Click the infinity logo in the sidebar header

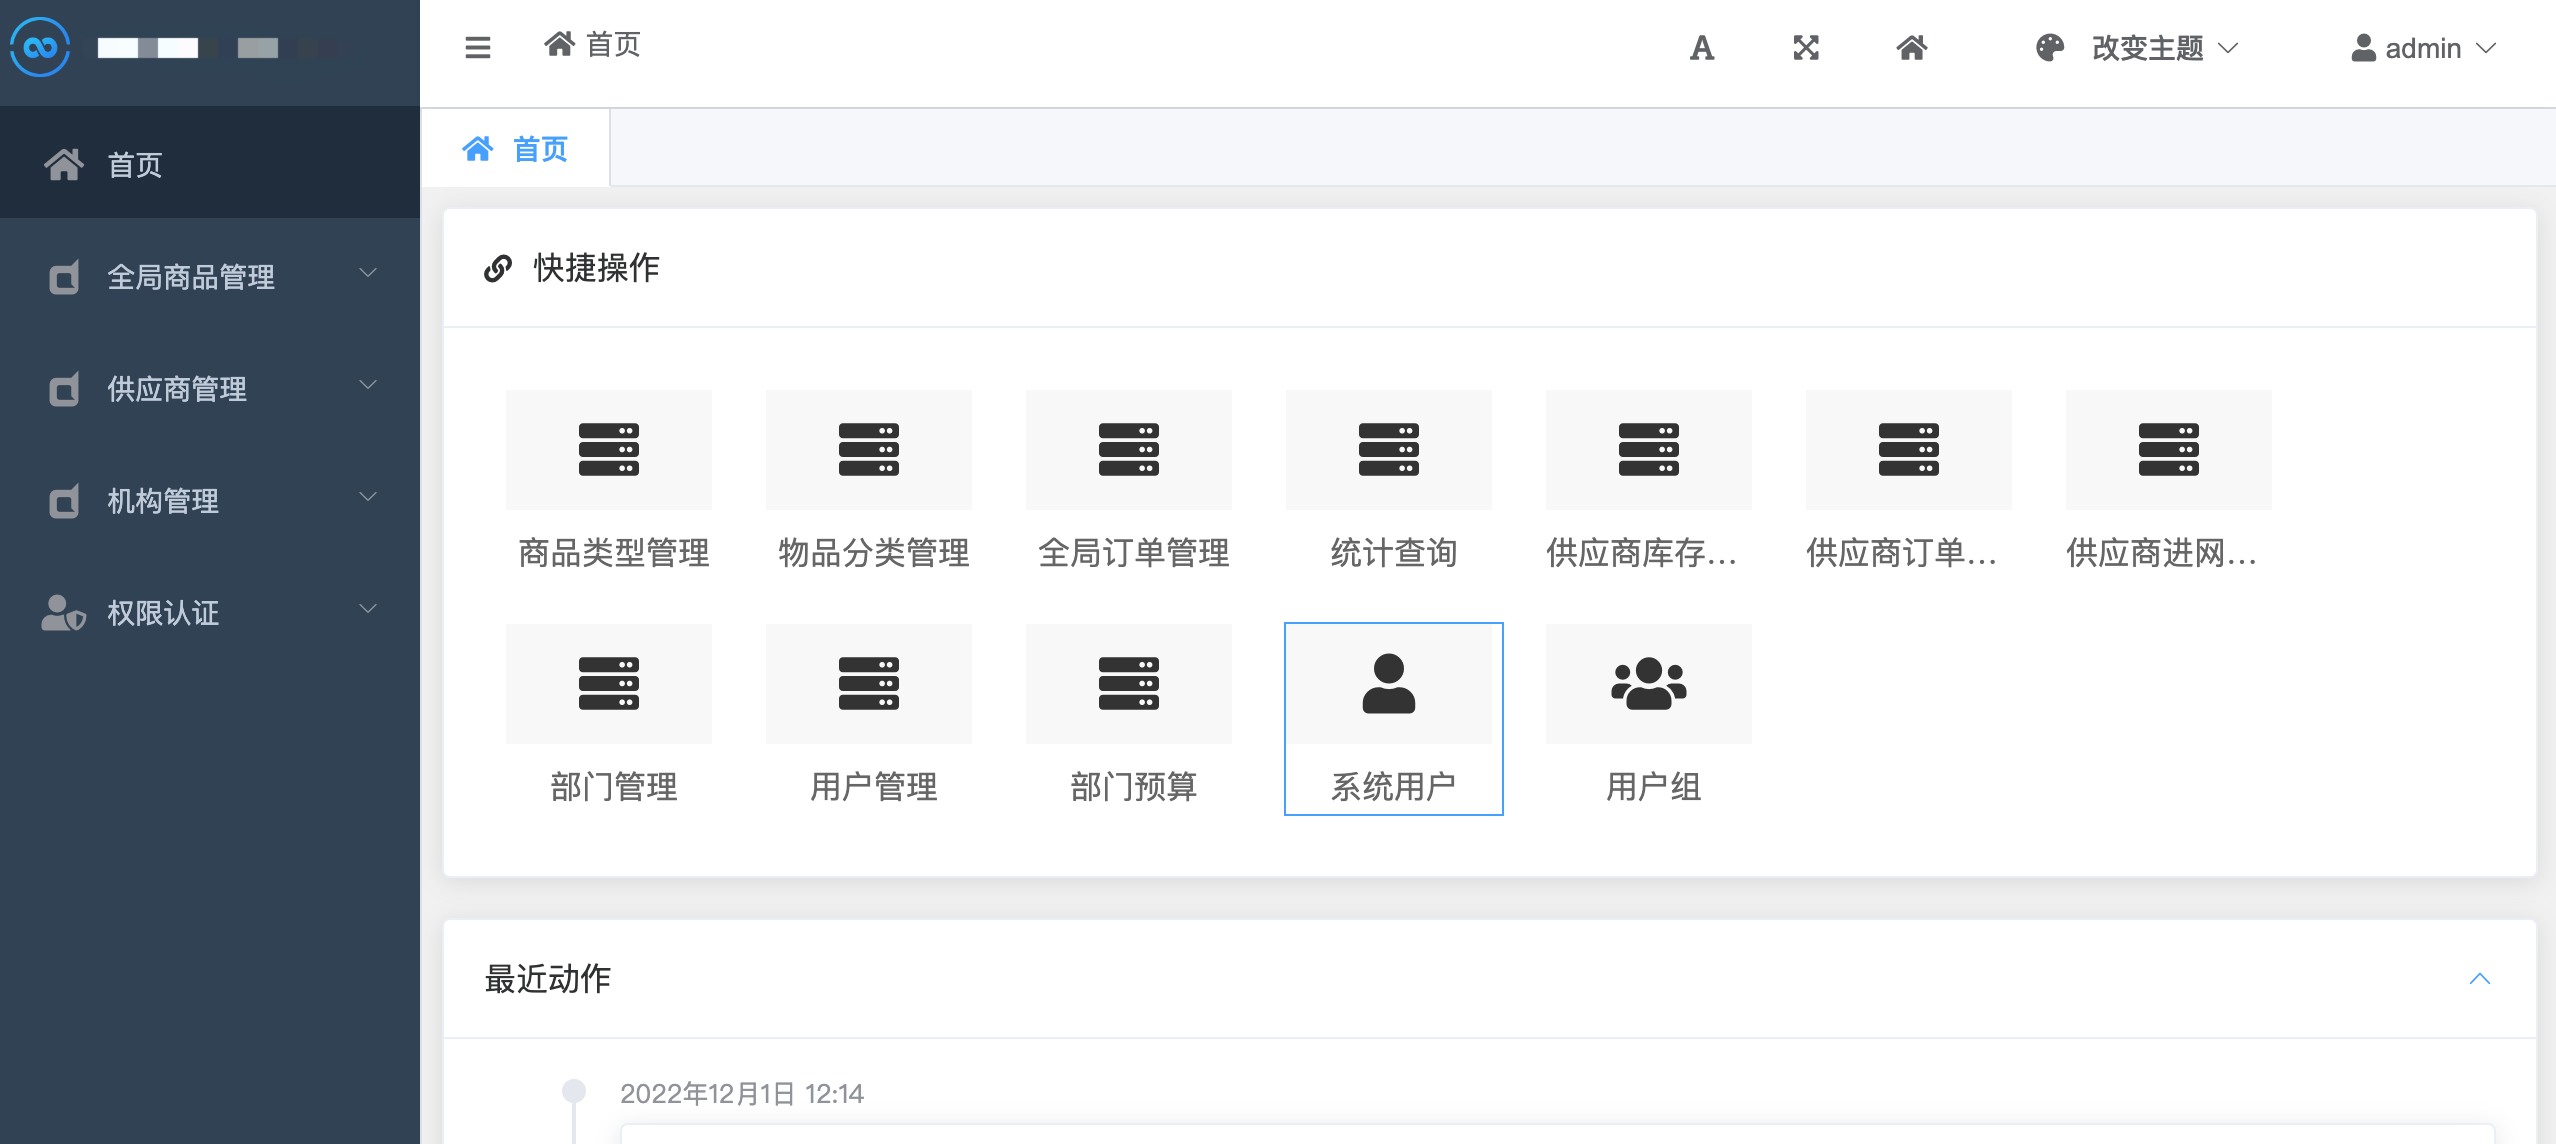40,47
